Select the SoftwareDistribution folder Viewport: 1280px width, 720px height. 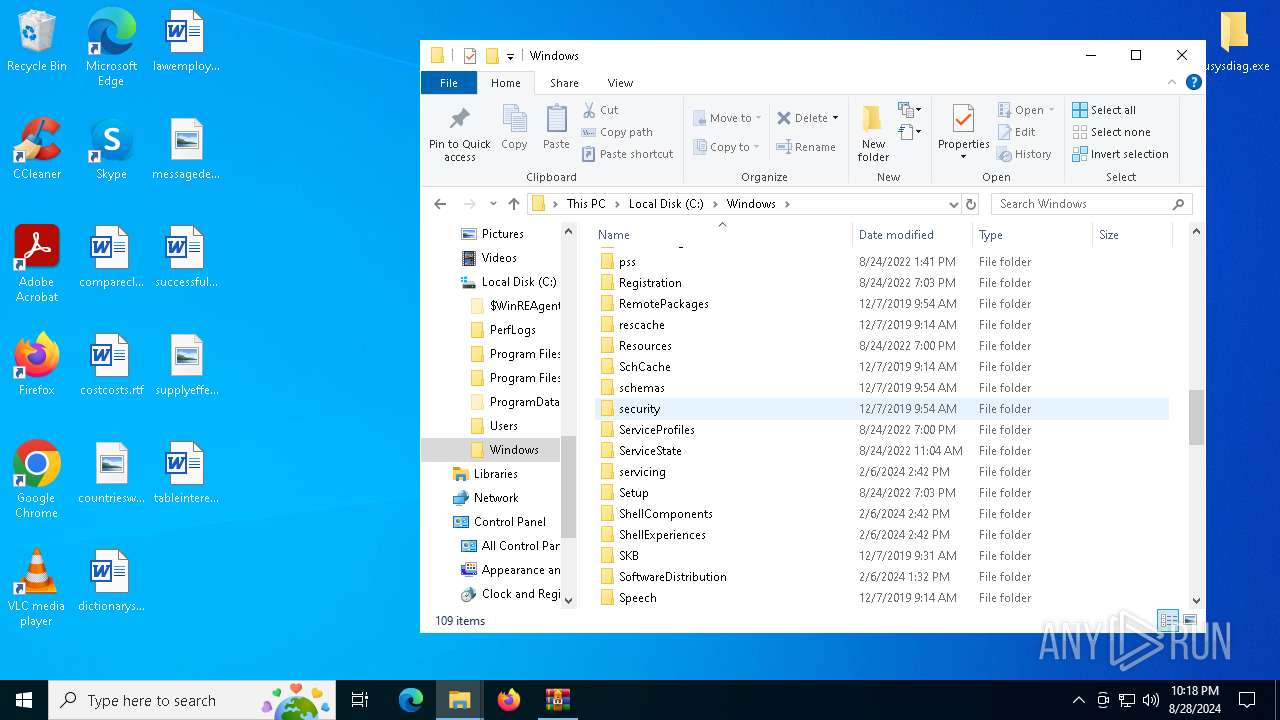(x=672, y=577)
